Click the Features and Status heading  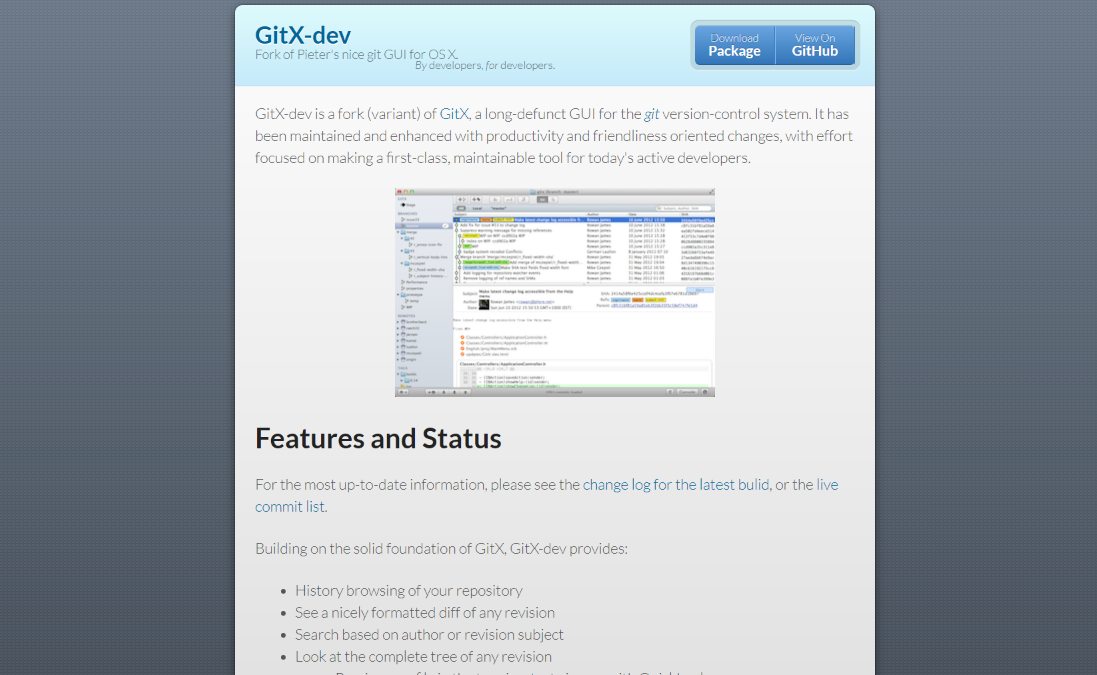click(378, 439)
